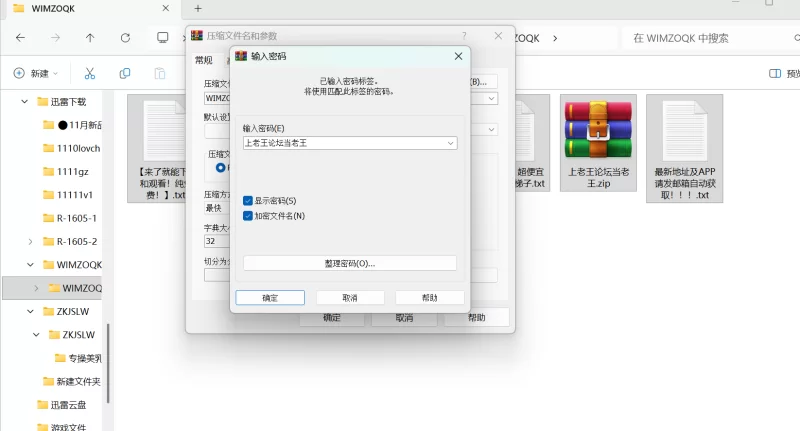This screenshot has width=800, height=431.
Task: Collapse the parent WIMZOQK folder
Action: coord(30,265)
